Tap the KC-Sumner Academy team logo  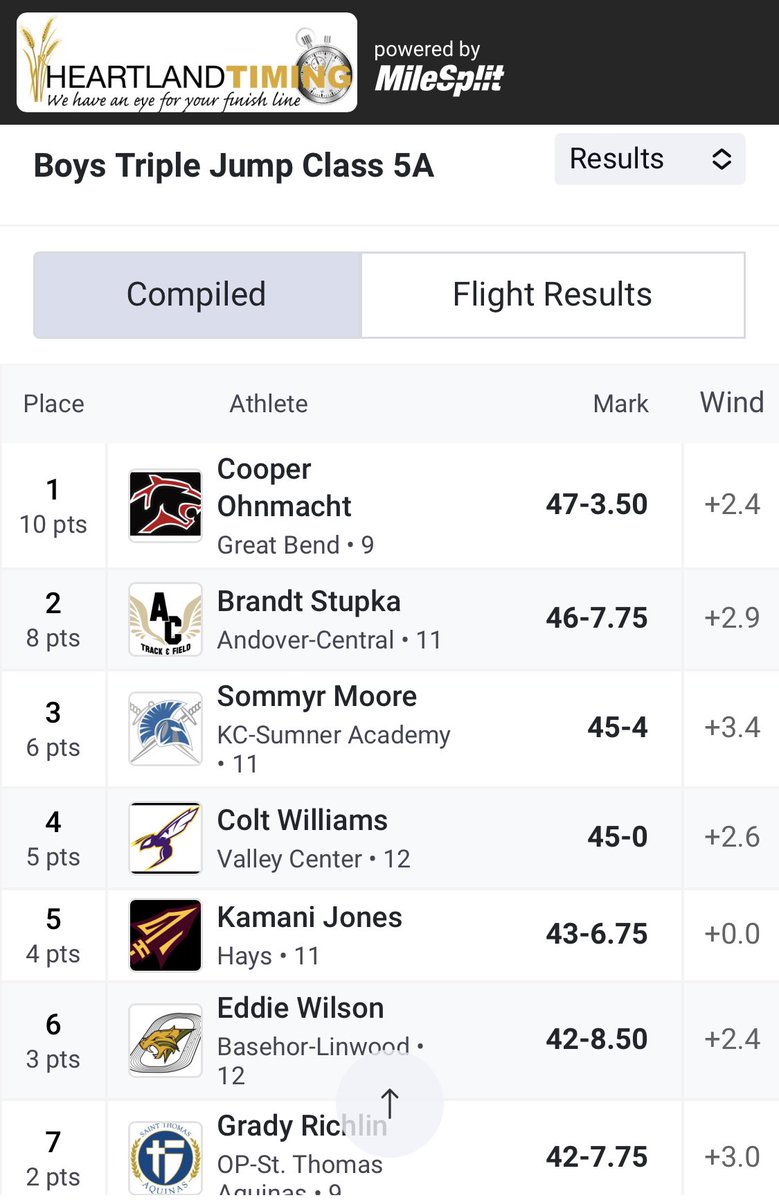pyautogui.click(x=166, y=729)
